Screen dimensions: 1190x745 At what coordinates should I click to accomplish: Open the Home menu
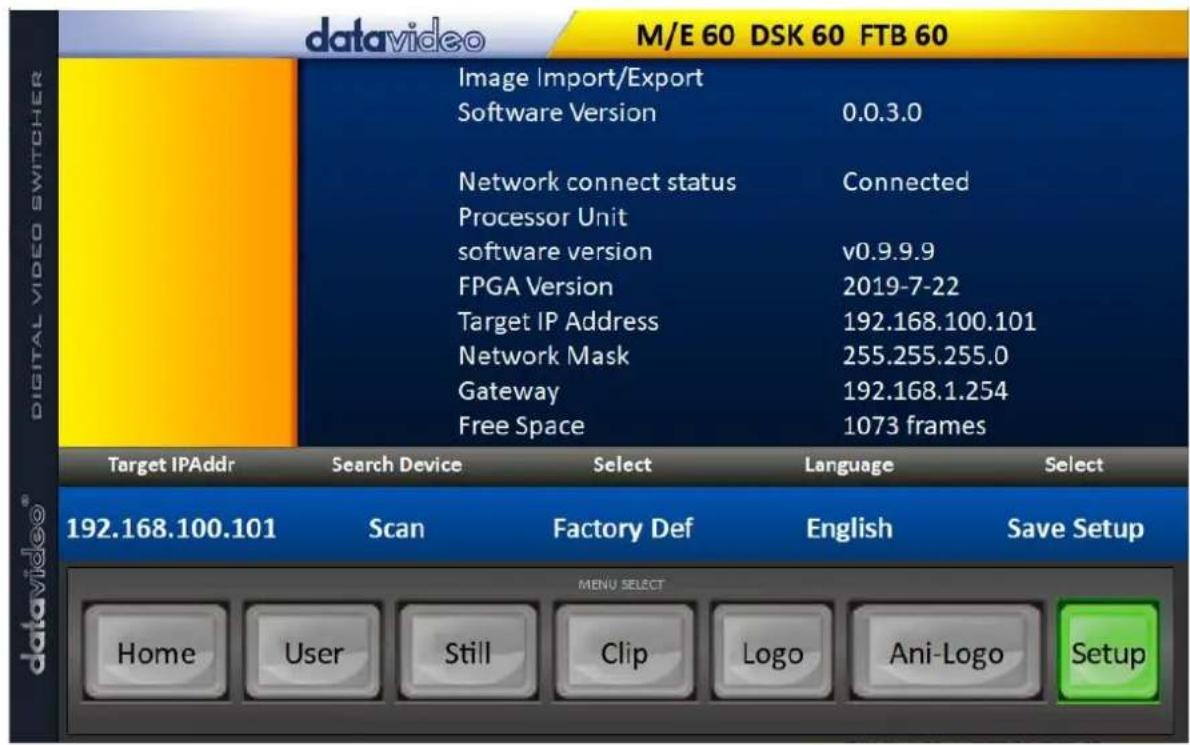point(156,652)
